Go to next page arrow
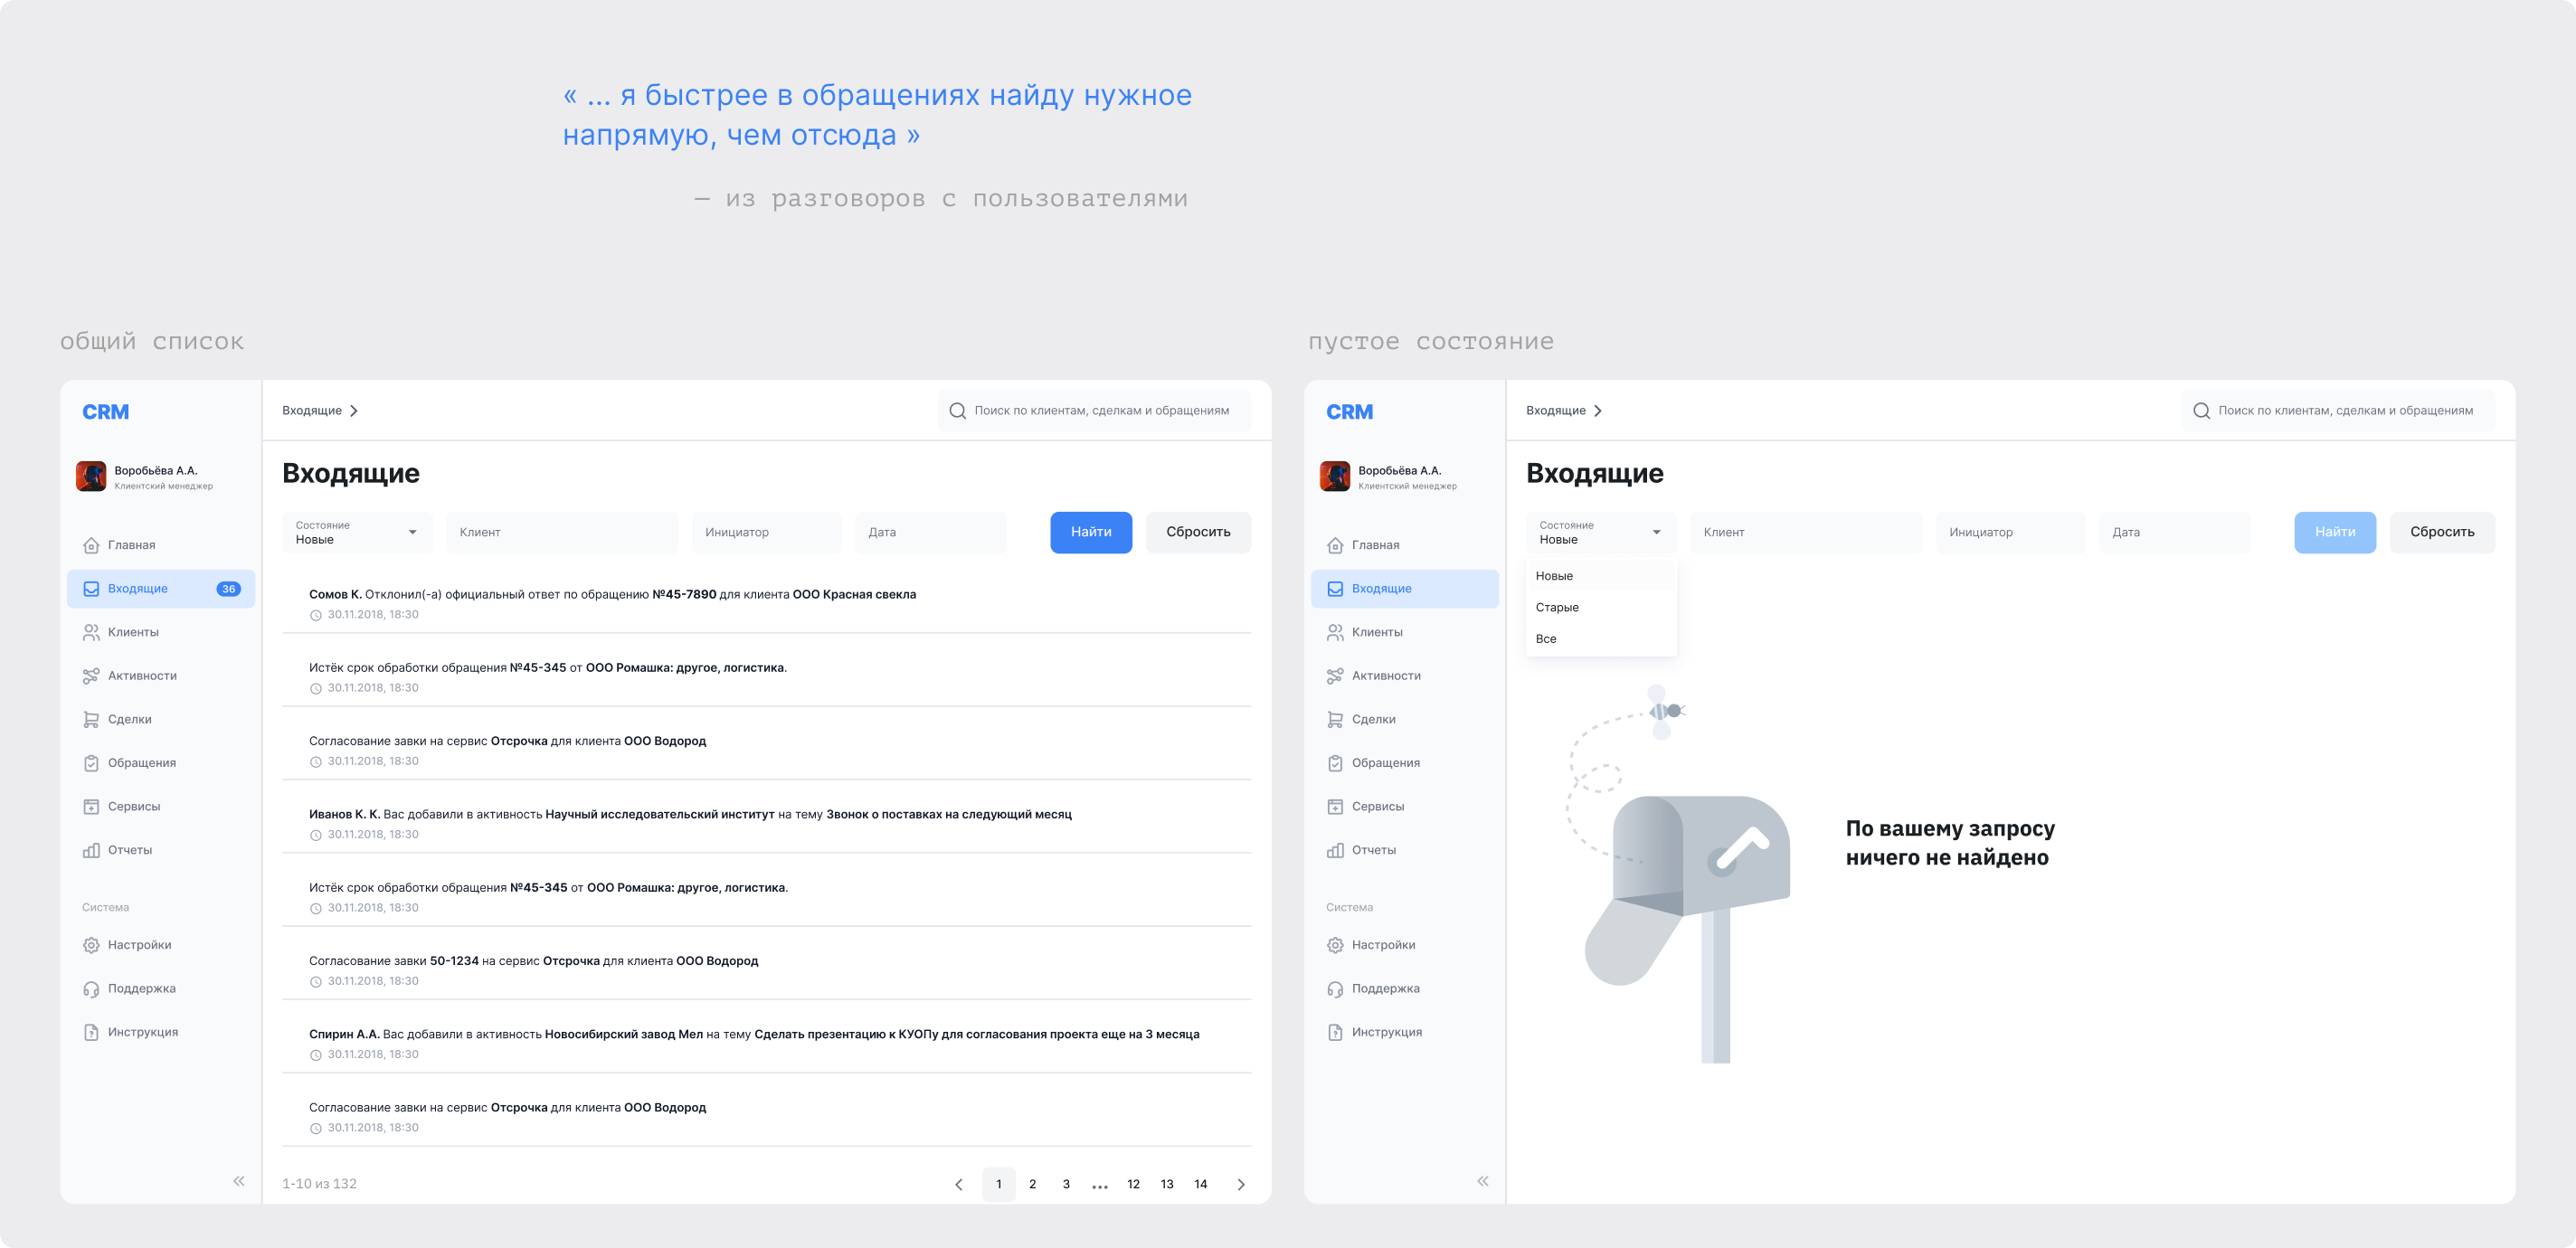The height and width of the screenshot is (1248, 2576). coord(1241,1184)
